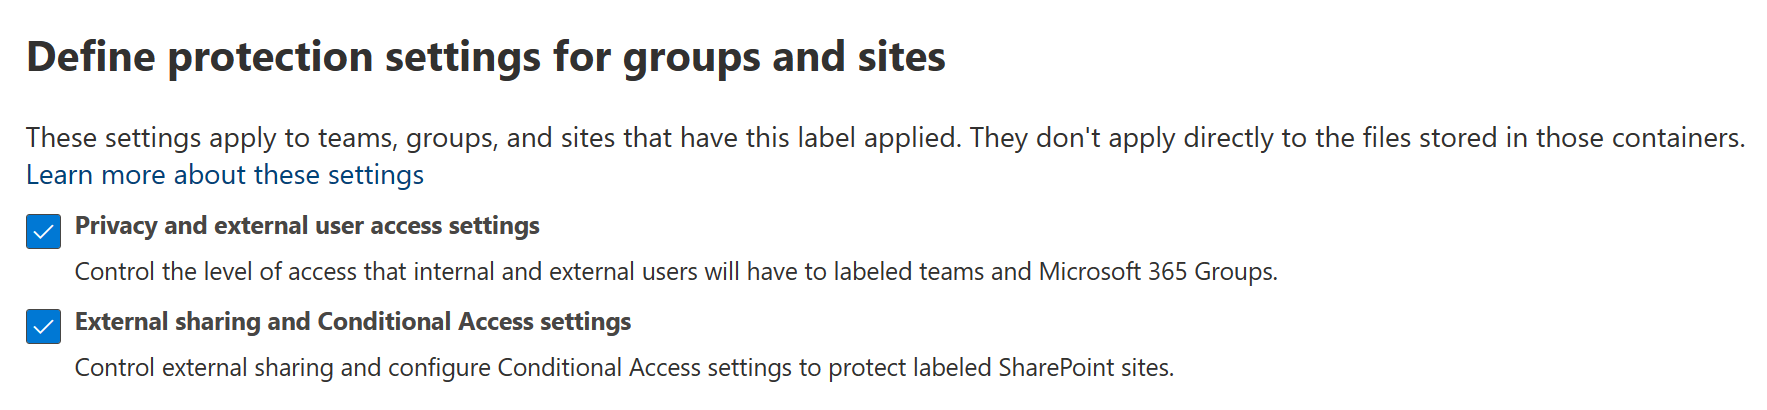1767x410 pixels.
Task: Click description about labeled teams and Microsoft 365 Groups
Action: pos(676,272)
